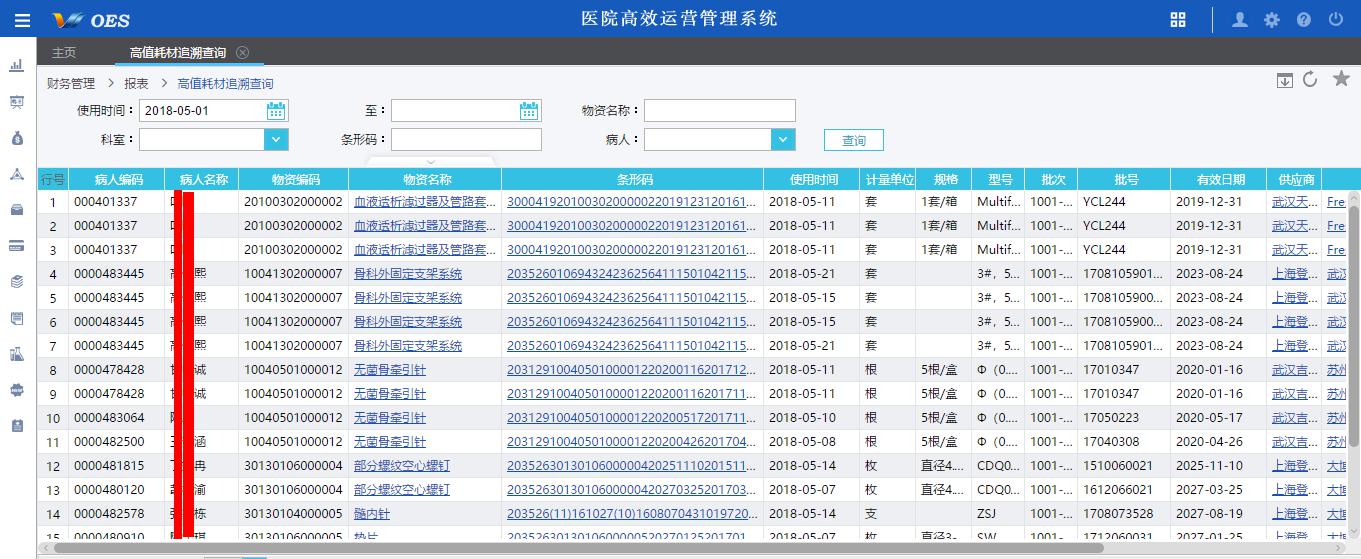Select the 高值耗材追溯查询 tab
This screenshot has height=559, width=1361.
coord(178,52)
